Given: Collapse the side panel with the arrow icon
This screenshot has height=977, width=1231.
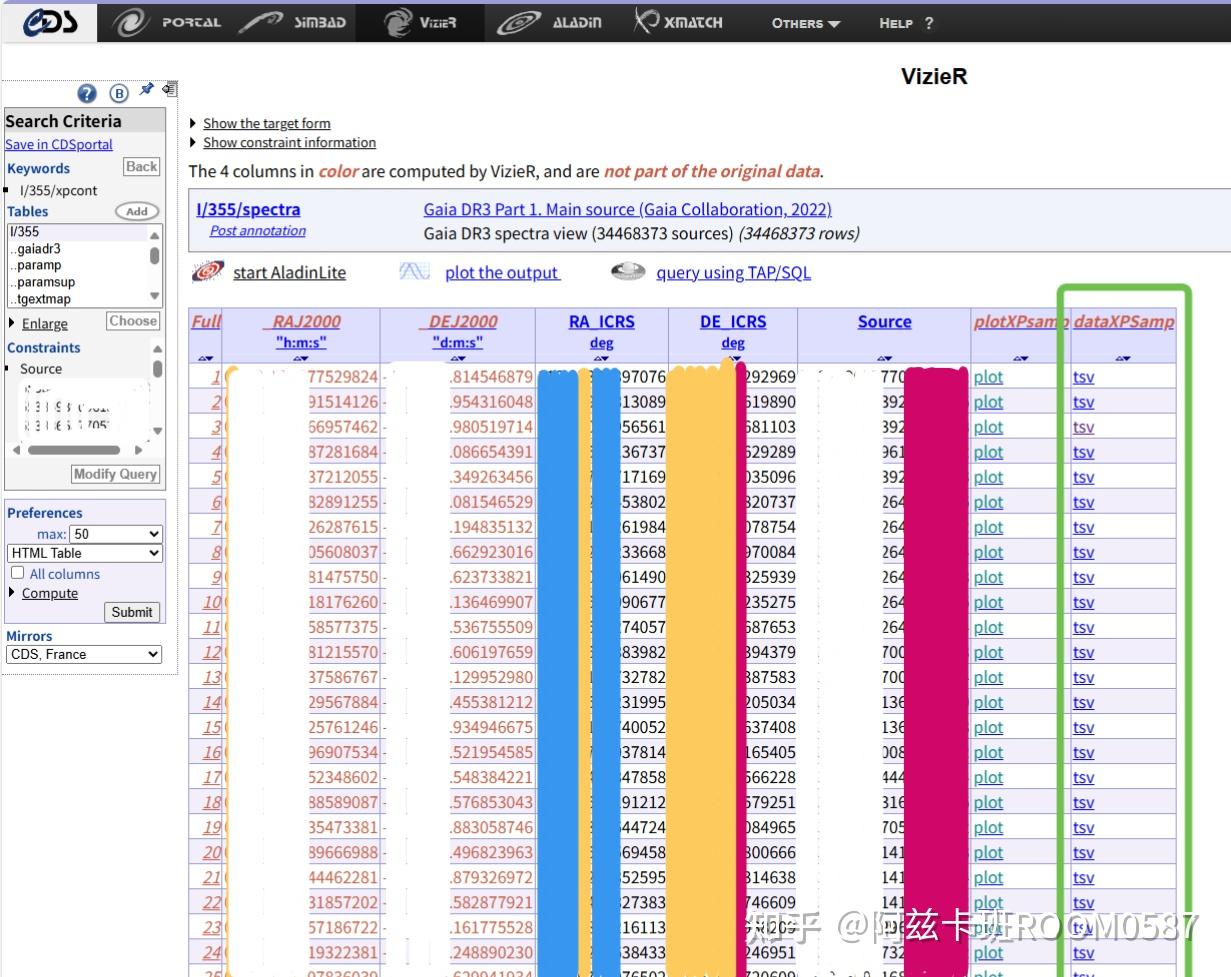Looking at the screenshot, I should [169, 89].
